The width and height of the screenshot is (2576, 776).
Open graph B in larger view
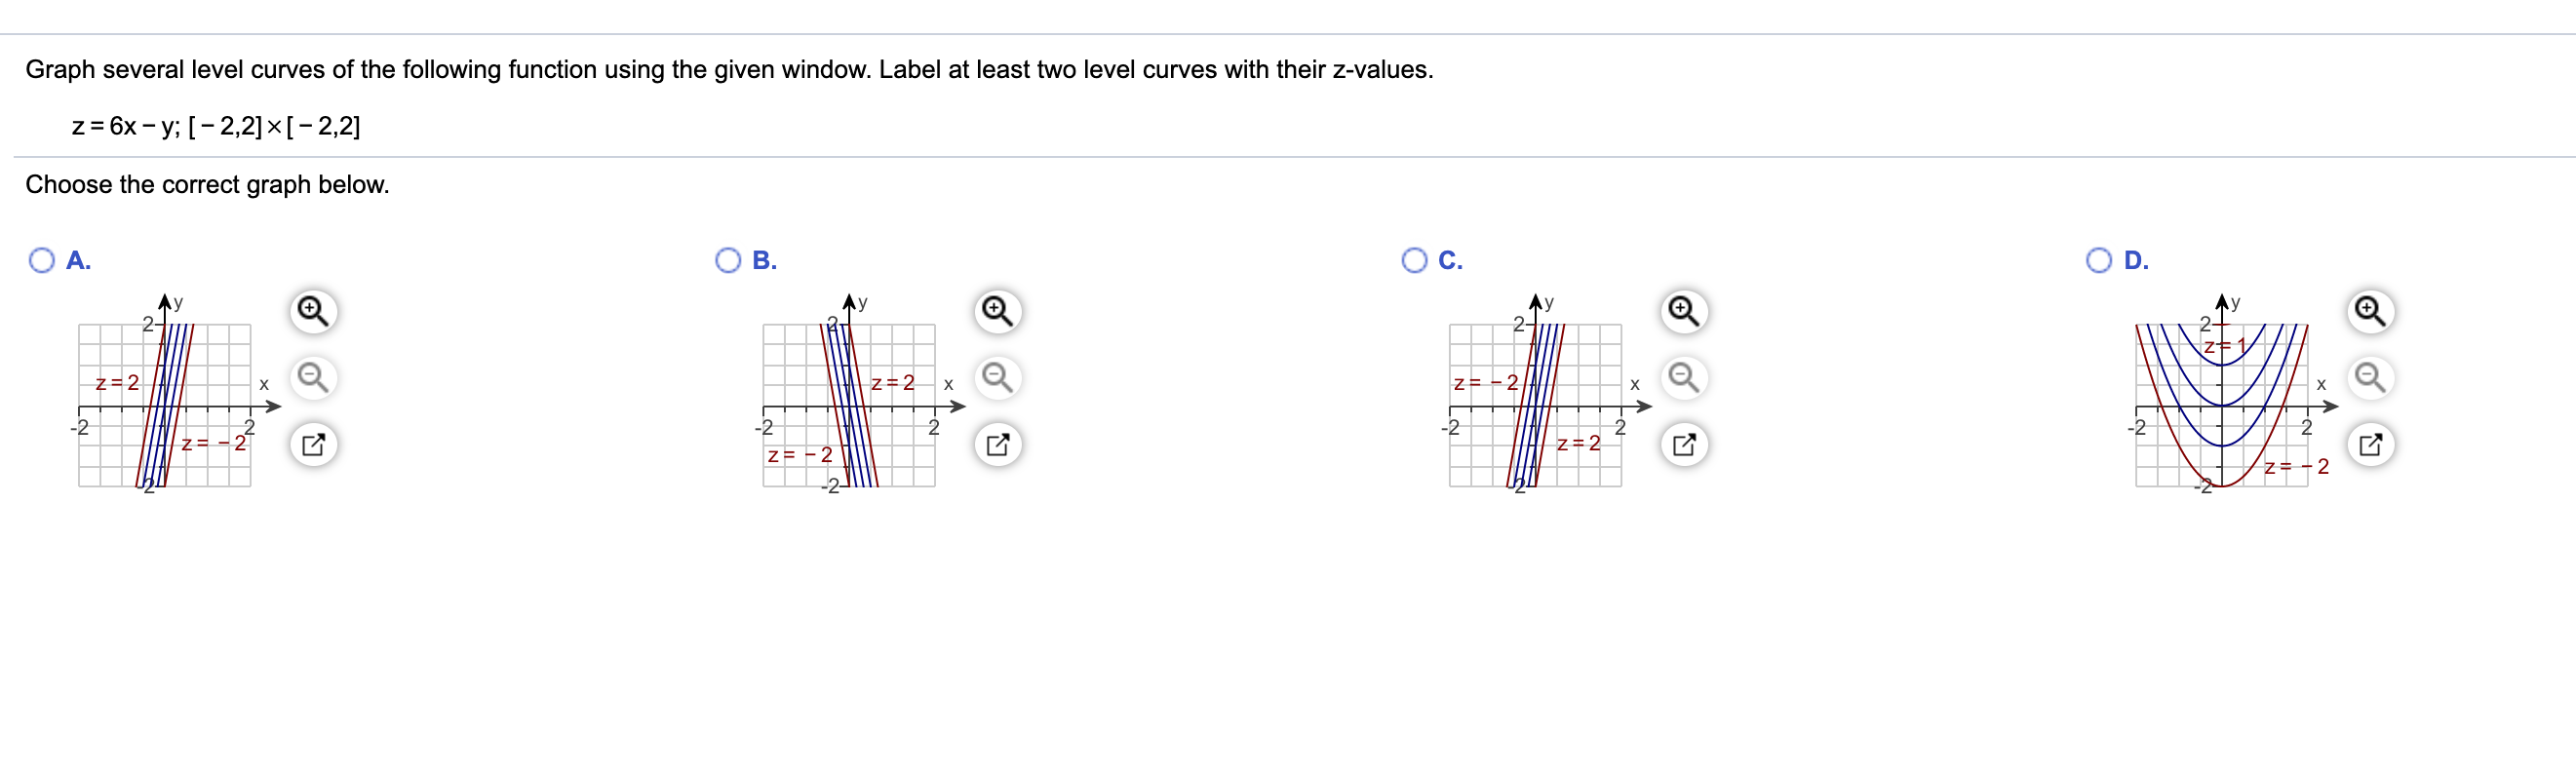pyautogui.click(x=999, y=441)
